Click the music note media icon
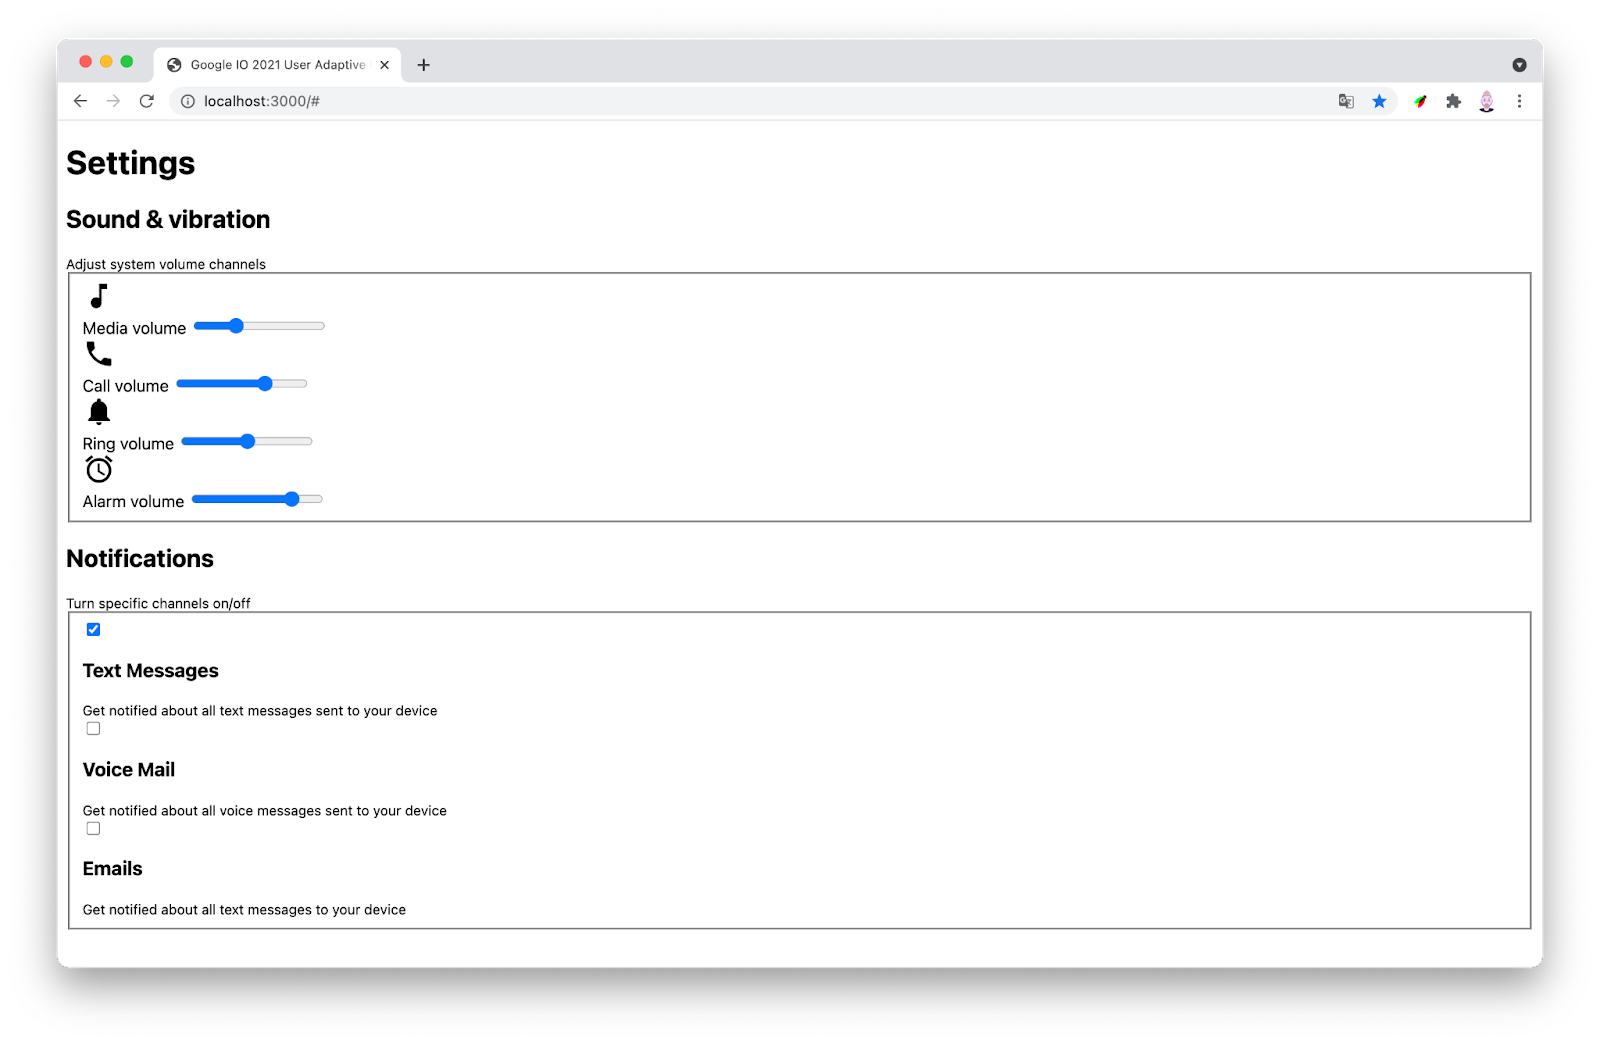1600x1043 pixels. coord(98,296)
